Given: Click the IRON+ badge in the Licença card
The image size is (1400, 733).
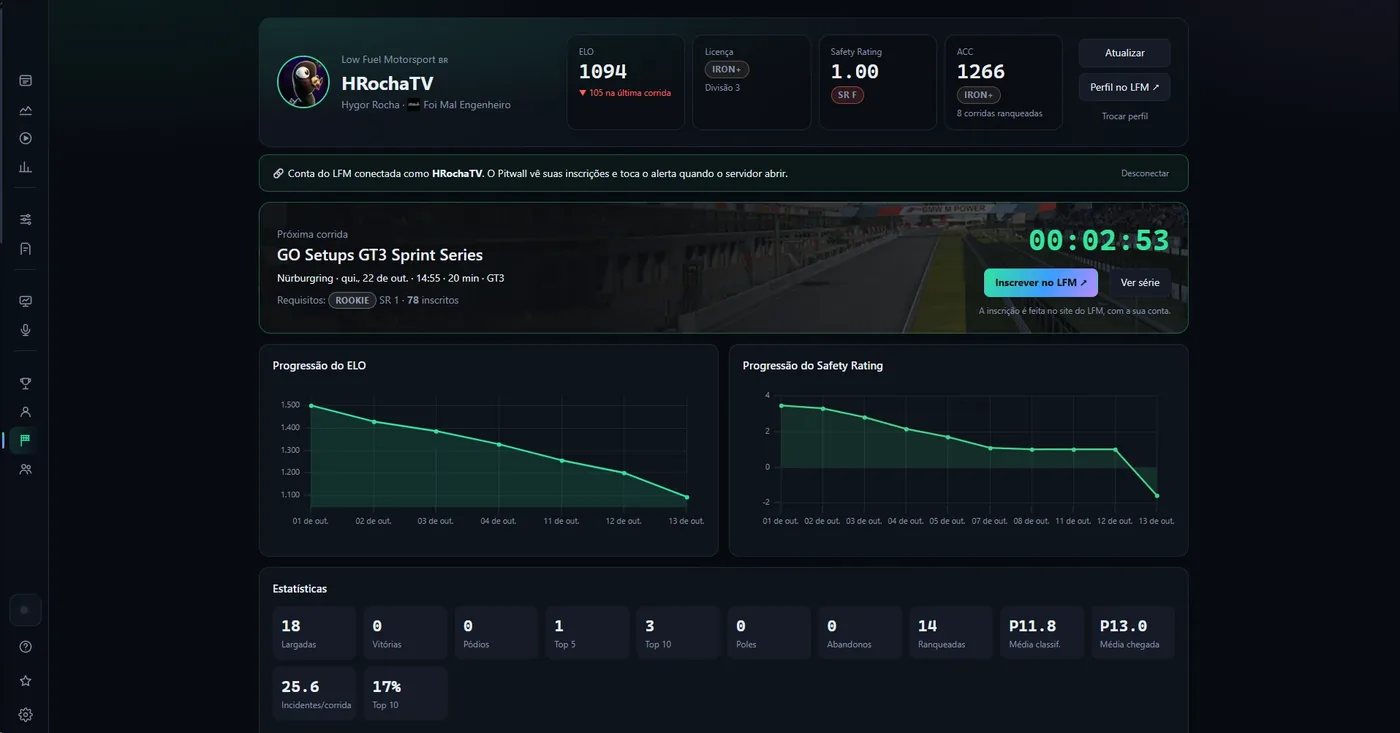Looking at the screenshot, I should coord(727,70).
